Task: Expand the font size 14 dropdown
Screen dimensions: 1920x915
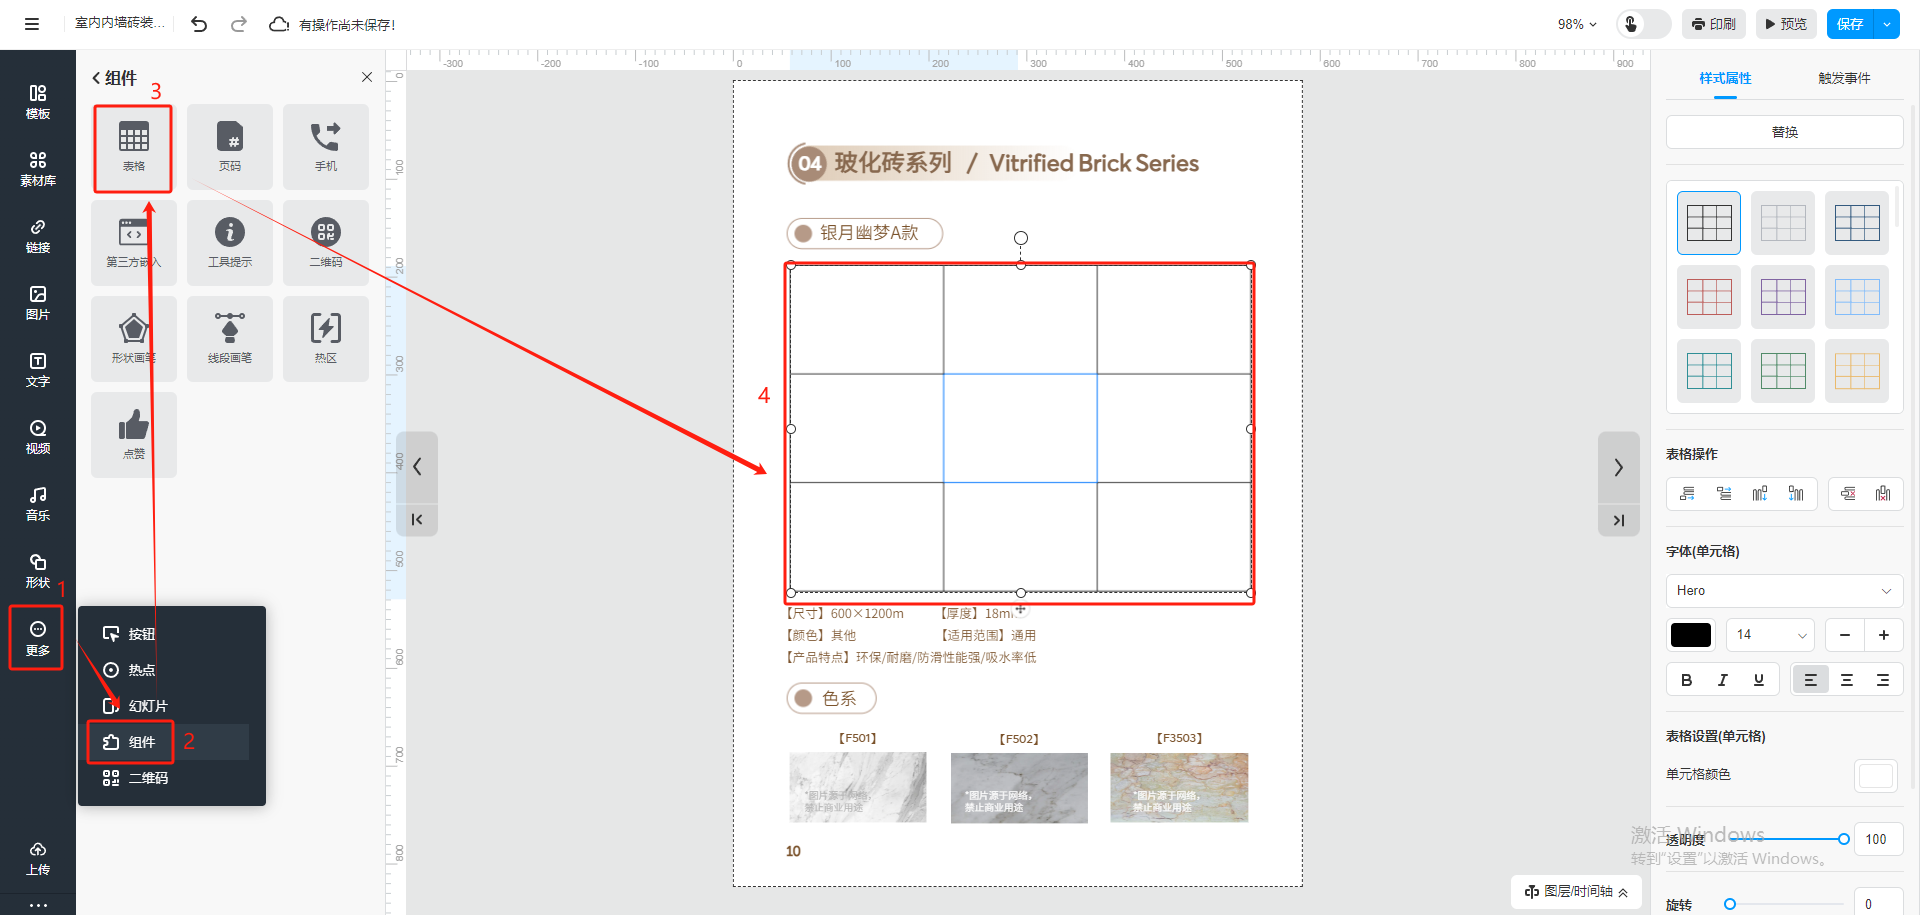Action: tap(1770, 635)
